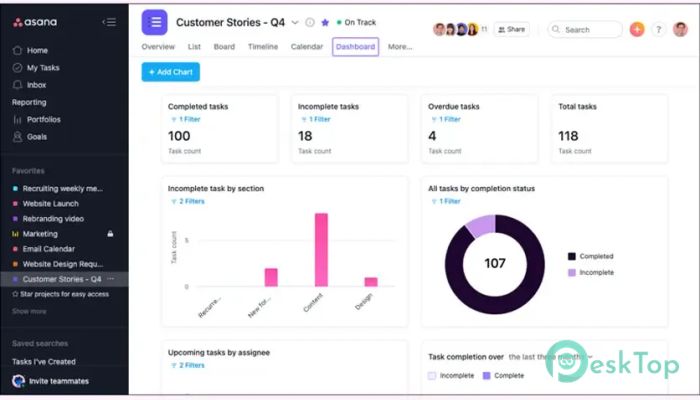Select the Dashboard tab

[x=355, y=47]
